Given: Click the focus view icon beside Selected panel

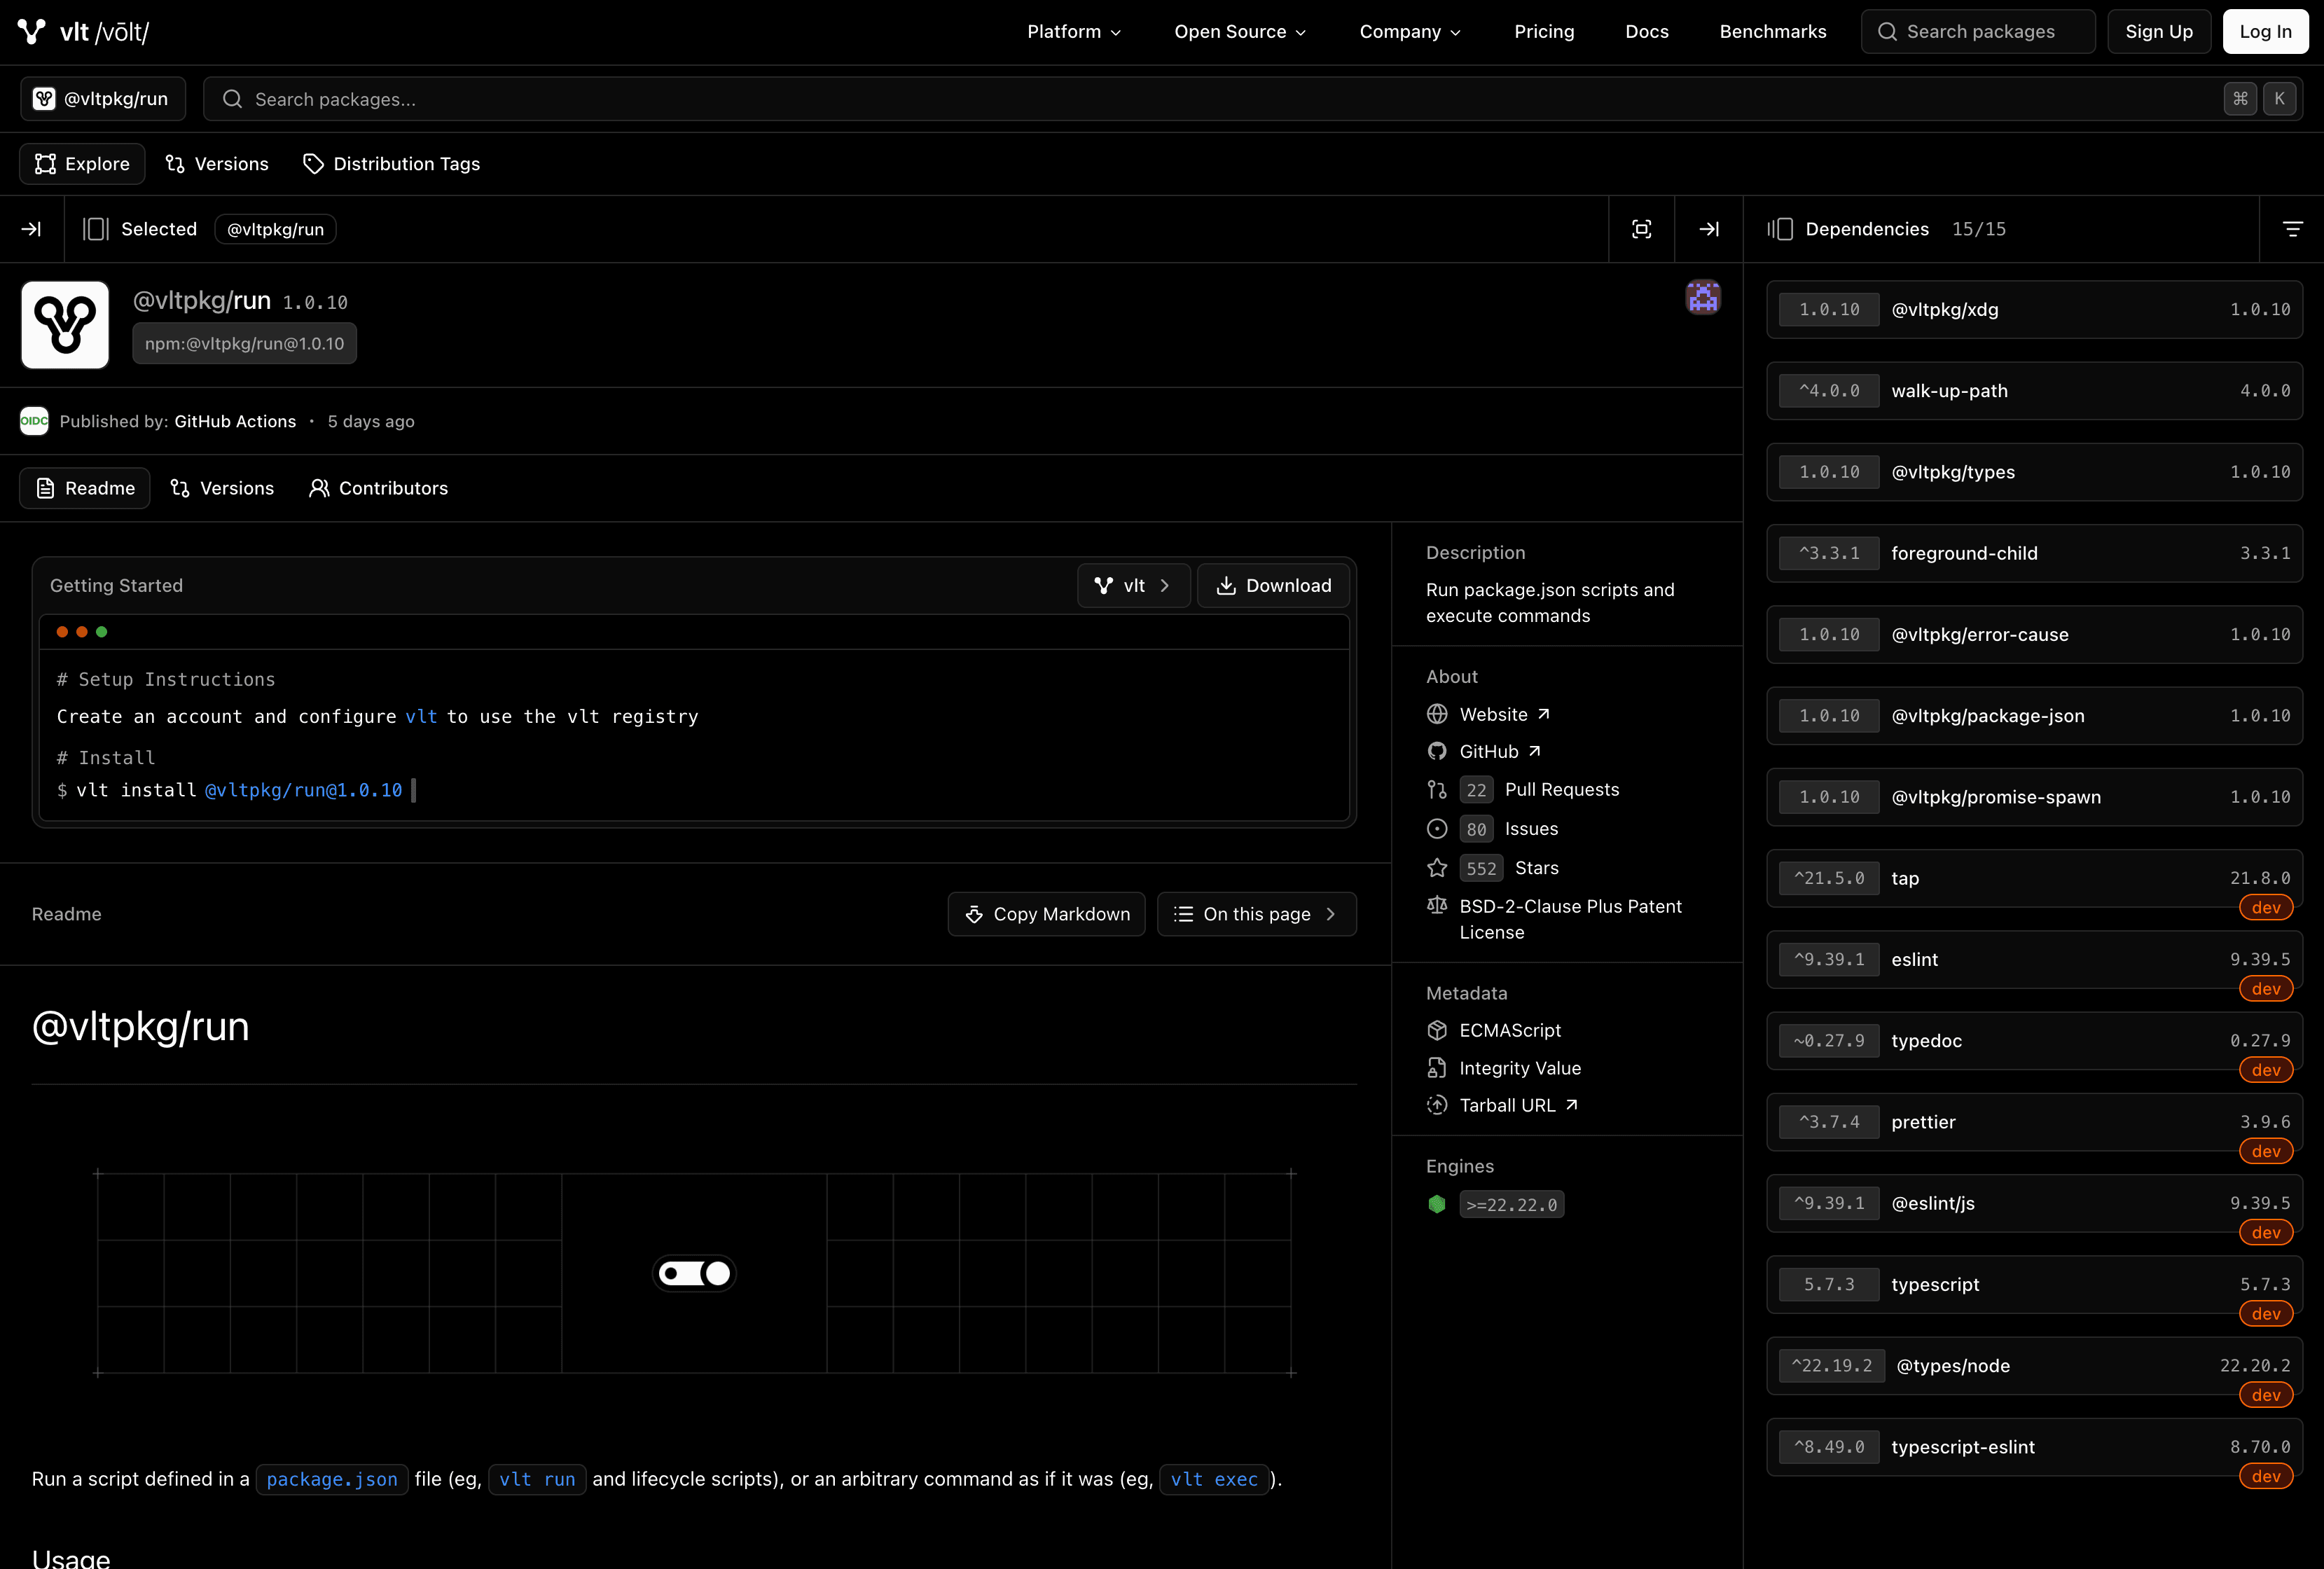Looking at the screenshot, I should (1641, 229).
